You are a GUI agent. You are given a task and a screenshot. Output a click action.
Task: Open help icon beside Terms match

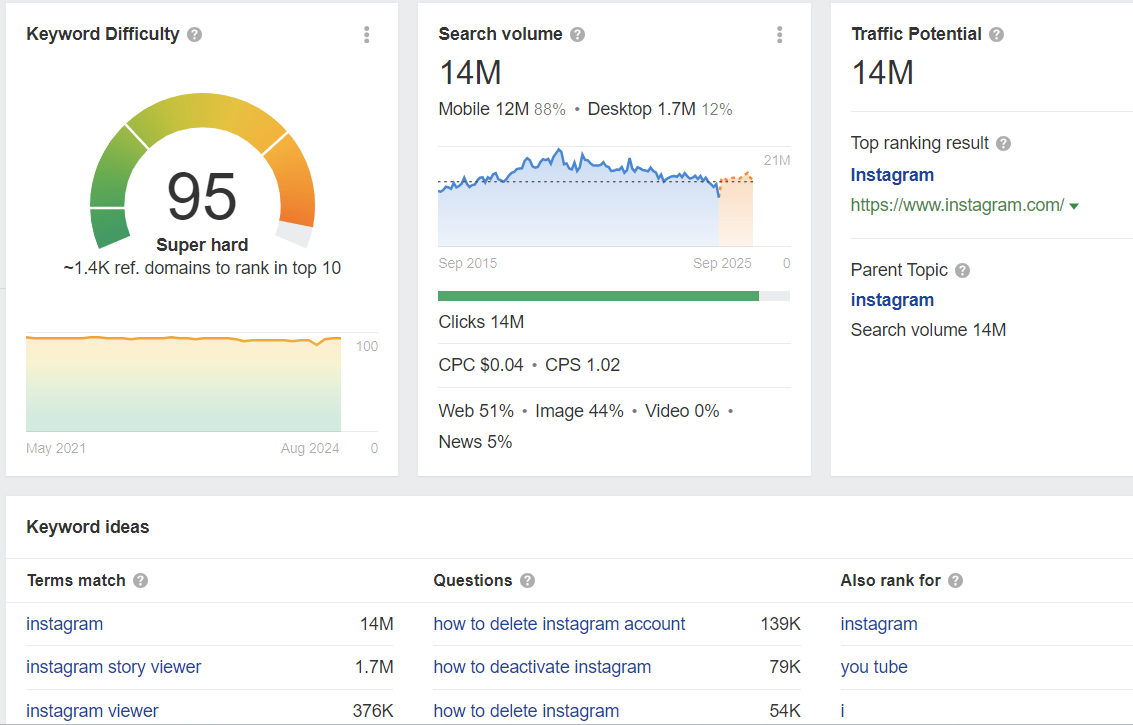141,580
